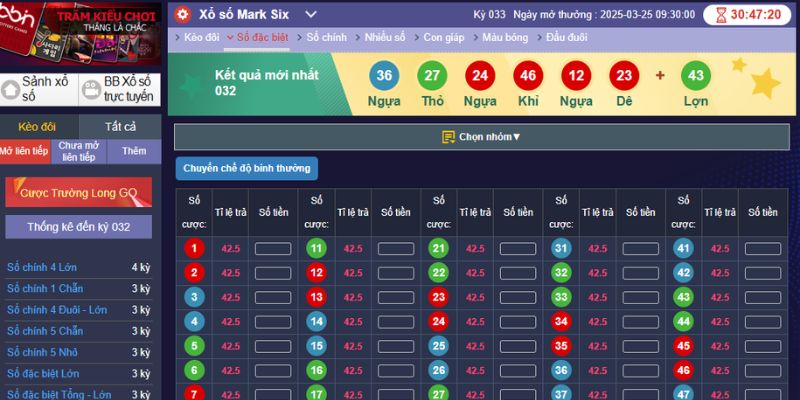
Task: Click amount field for number 46 row
Action: [x=763, y=370]
